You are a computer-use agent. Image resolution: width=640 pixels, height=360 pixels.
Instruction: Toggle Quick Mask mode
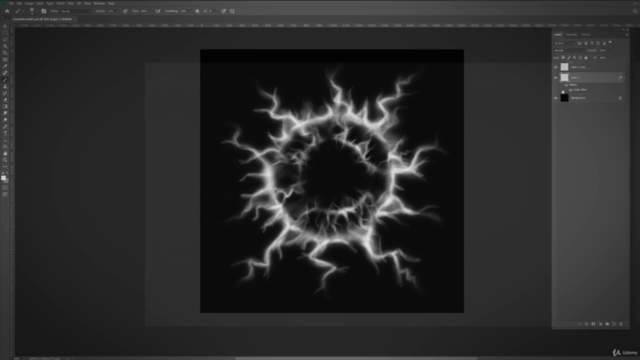[5, 188]
